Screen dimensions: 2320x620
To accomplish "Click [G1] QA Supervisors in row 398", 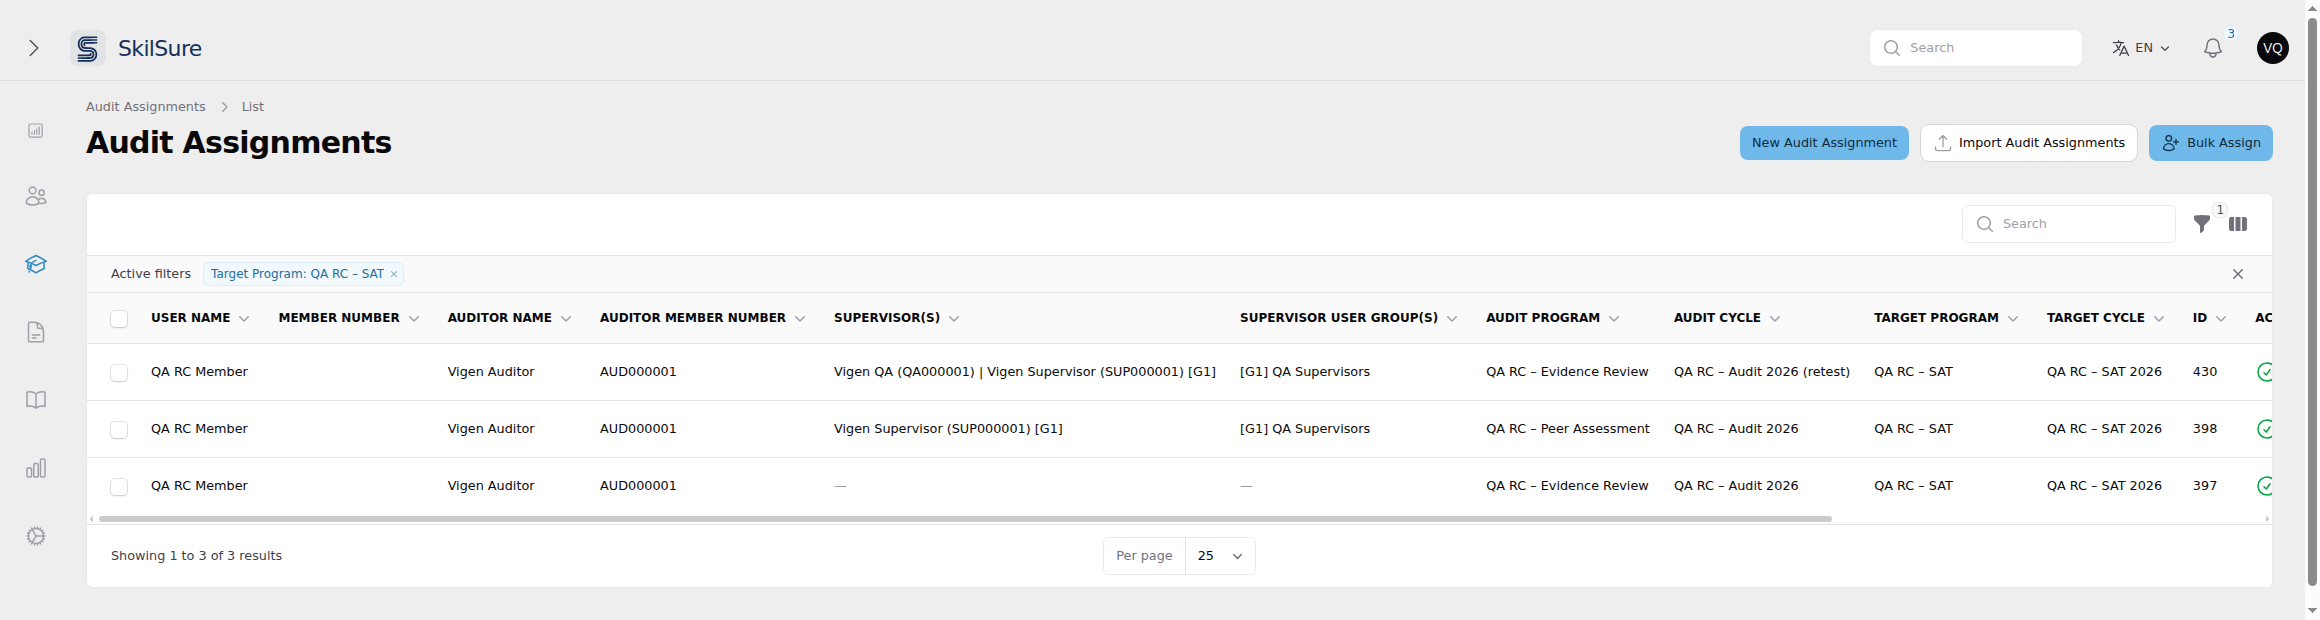I will tap(1305, 429).
